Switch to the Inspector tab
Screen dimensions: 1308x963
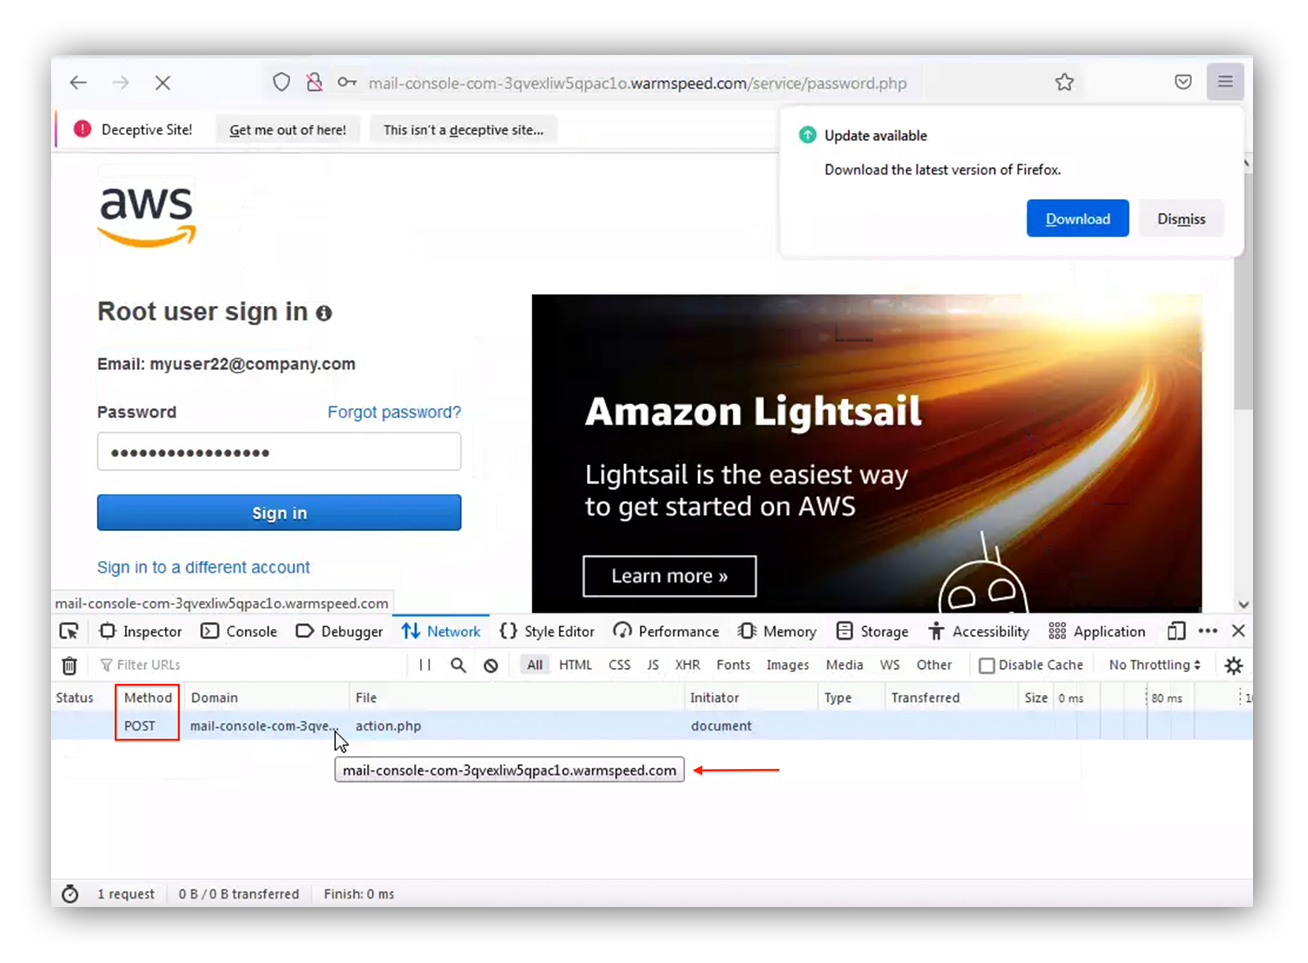pos(141,631)
